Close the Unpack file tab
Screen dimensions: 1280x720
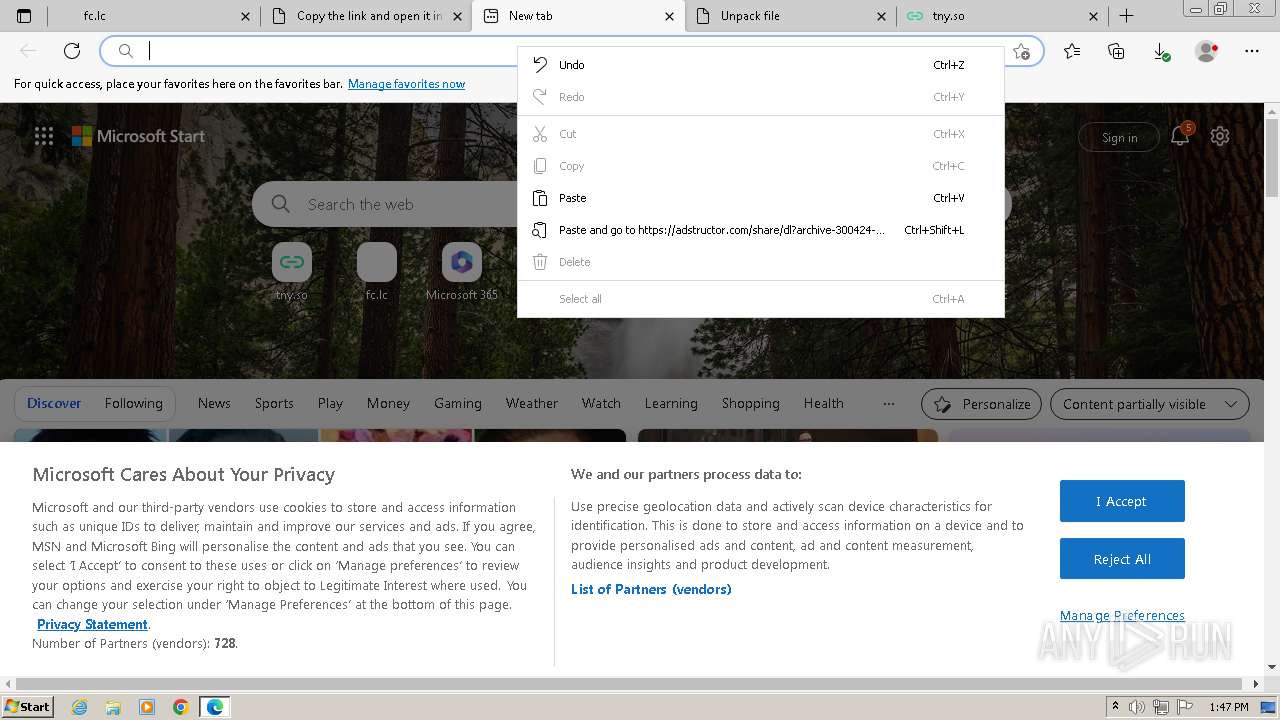881,16
